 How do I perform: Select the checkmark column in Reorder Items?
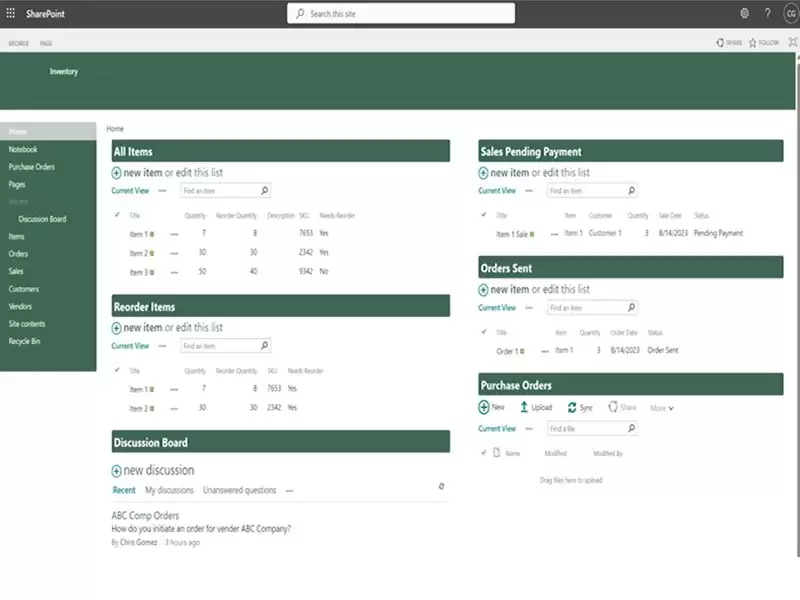117,369
